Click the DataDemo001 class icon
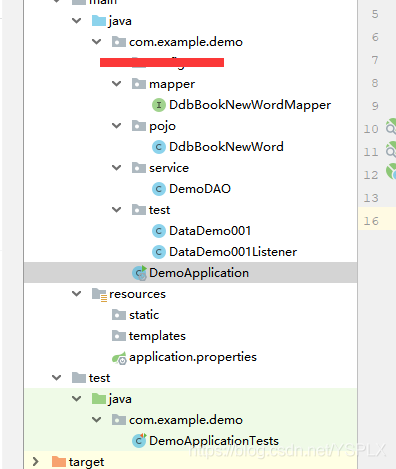This screenshot has height=469, width=396. point(159,231)
